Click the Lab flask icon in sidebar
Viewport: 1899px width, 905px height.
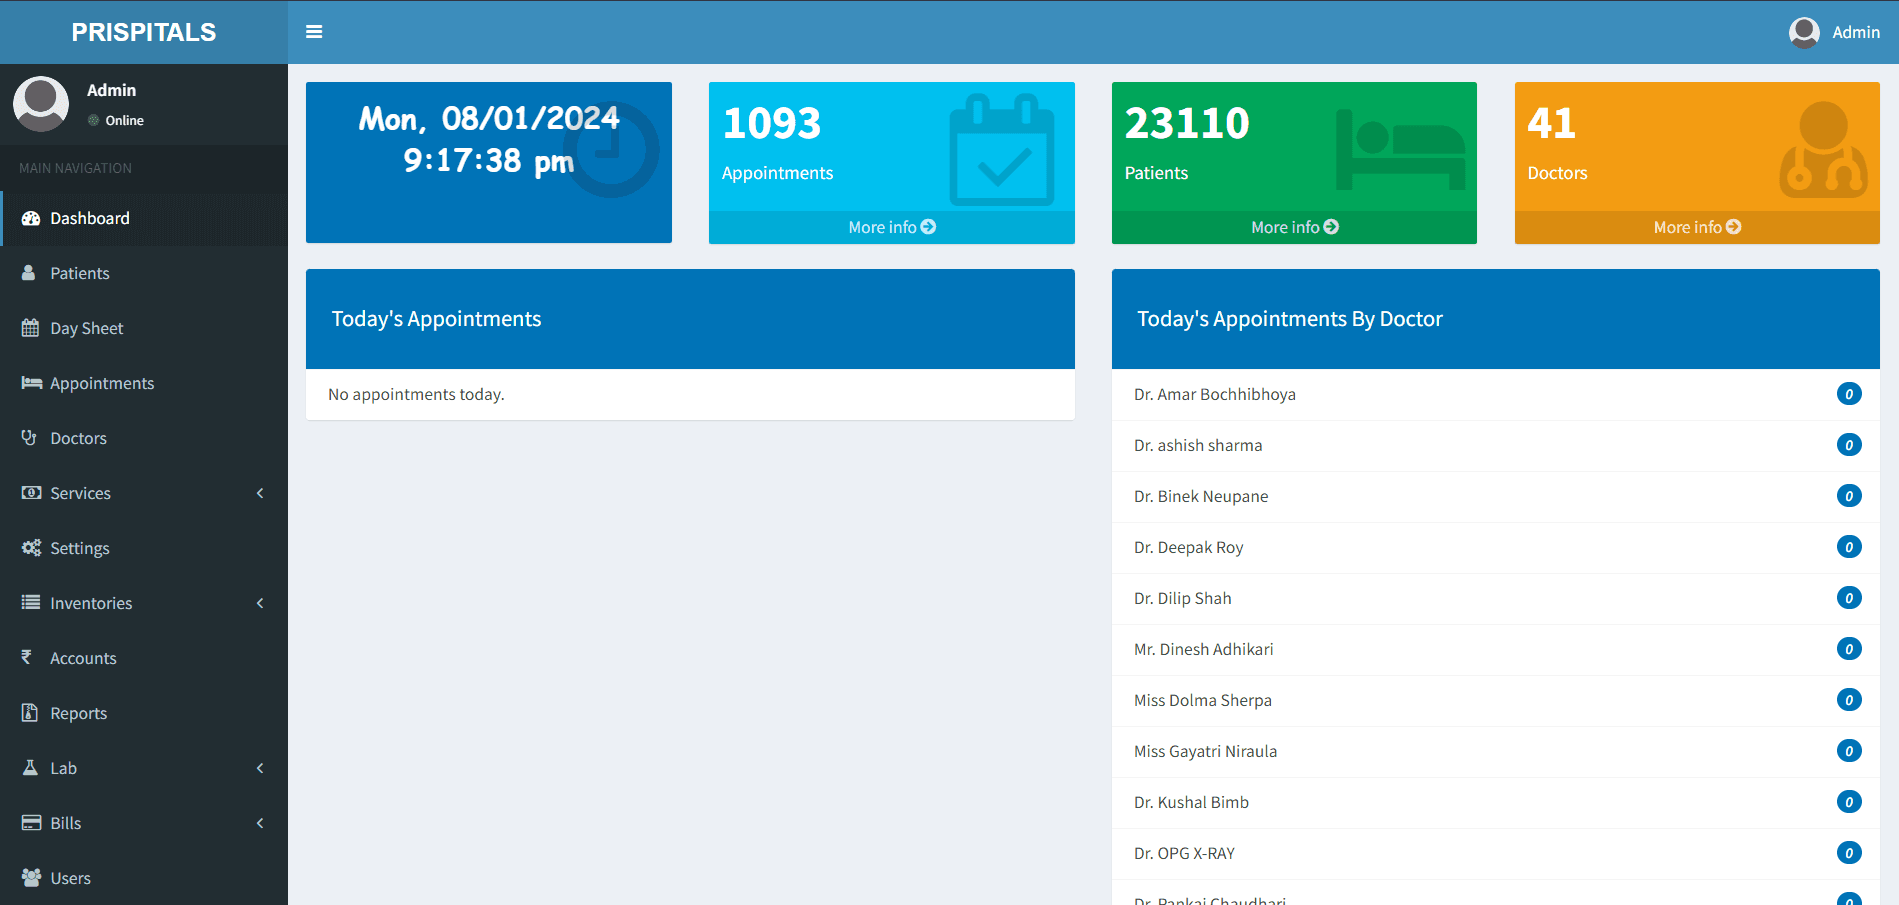(x=30, y=768)
